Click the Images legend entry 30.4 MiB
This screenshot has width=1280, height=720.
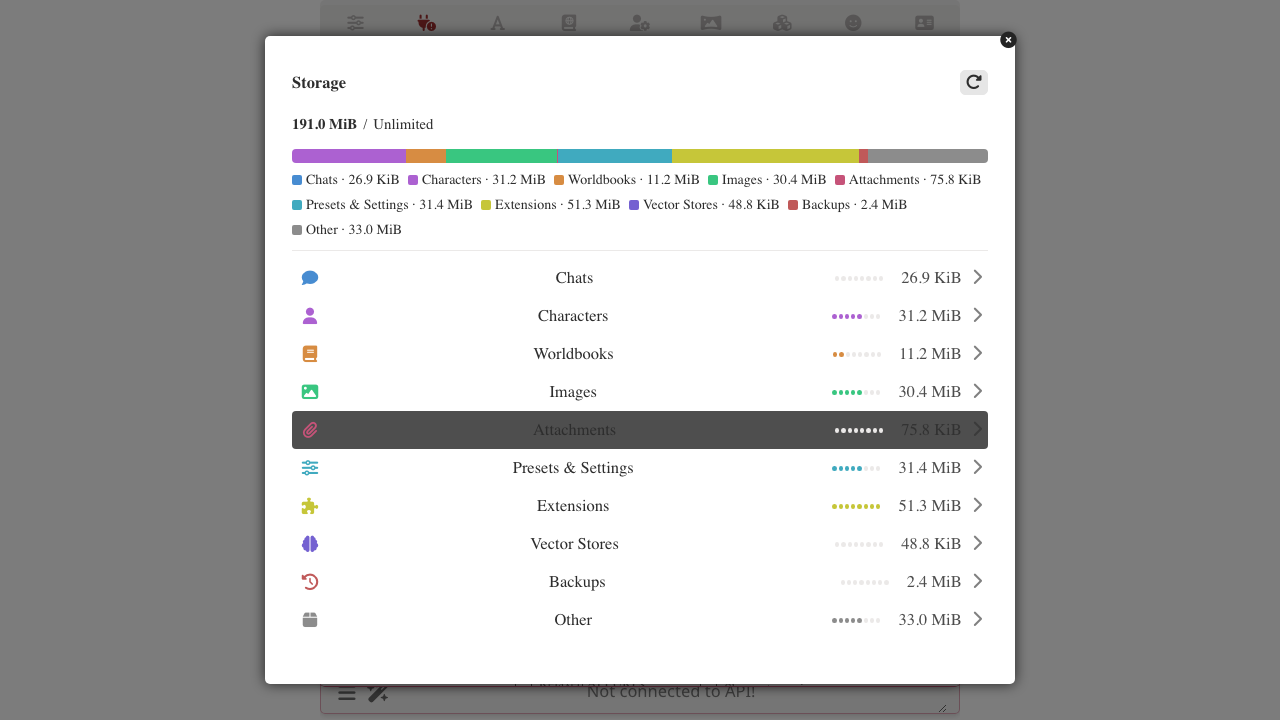(x=767, y=180)
